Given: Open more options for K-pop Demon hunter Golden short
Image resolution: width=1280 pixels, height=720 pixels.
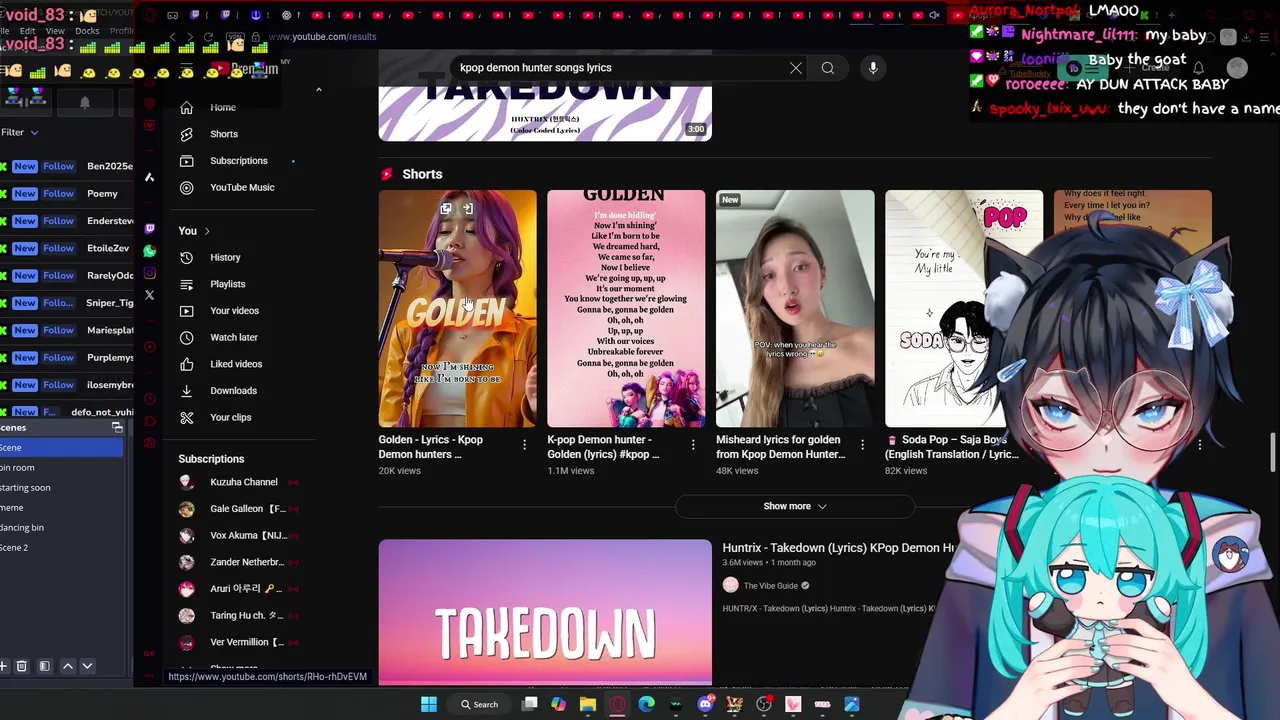Looking at the screenshot, I should (693, 444).
